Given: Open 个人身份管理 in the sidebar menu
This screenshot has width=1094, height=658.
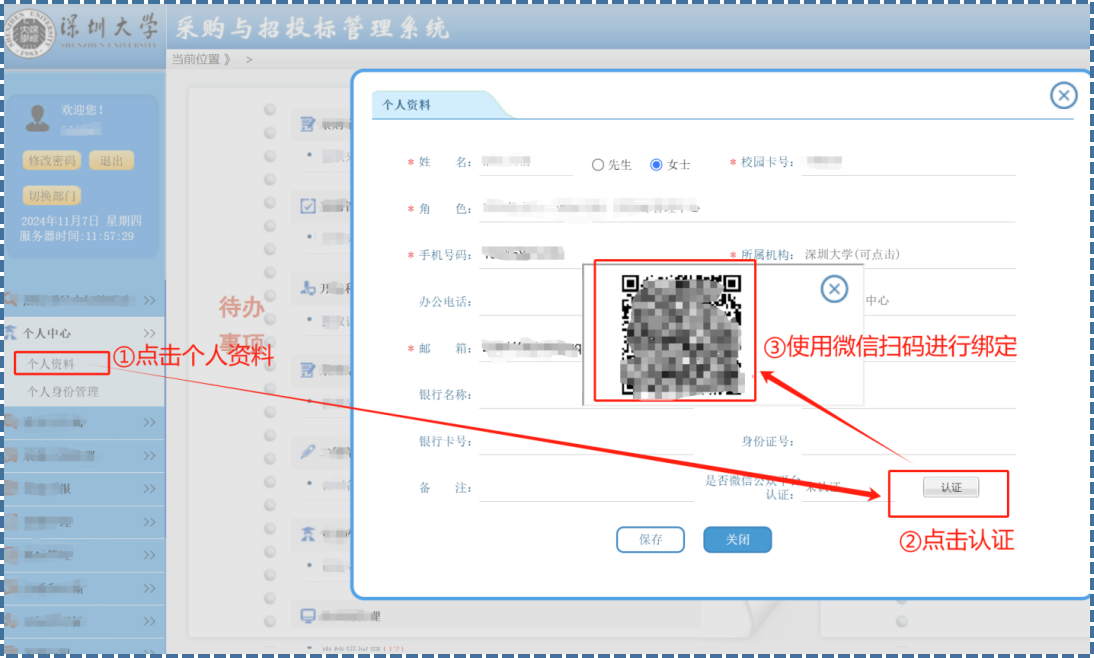Looking at the screenshot, I should (63, 391).
